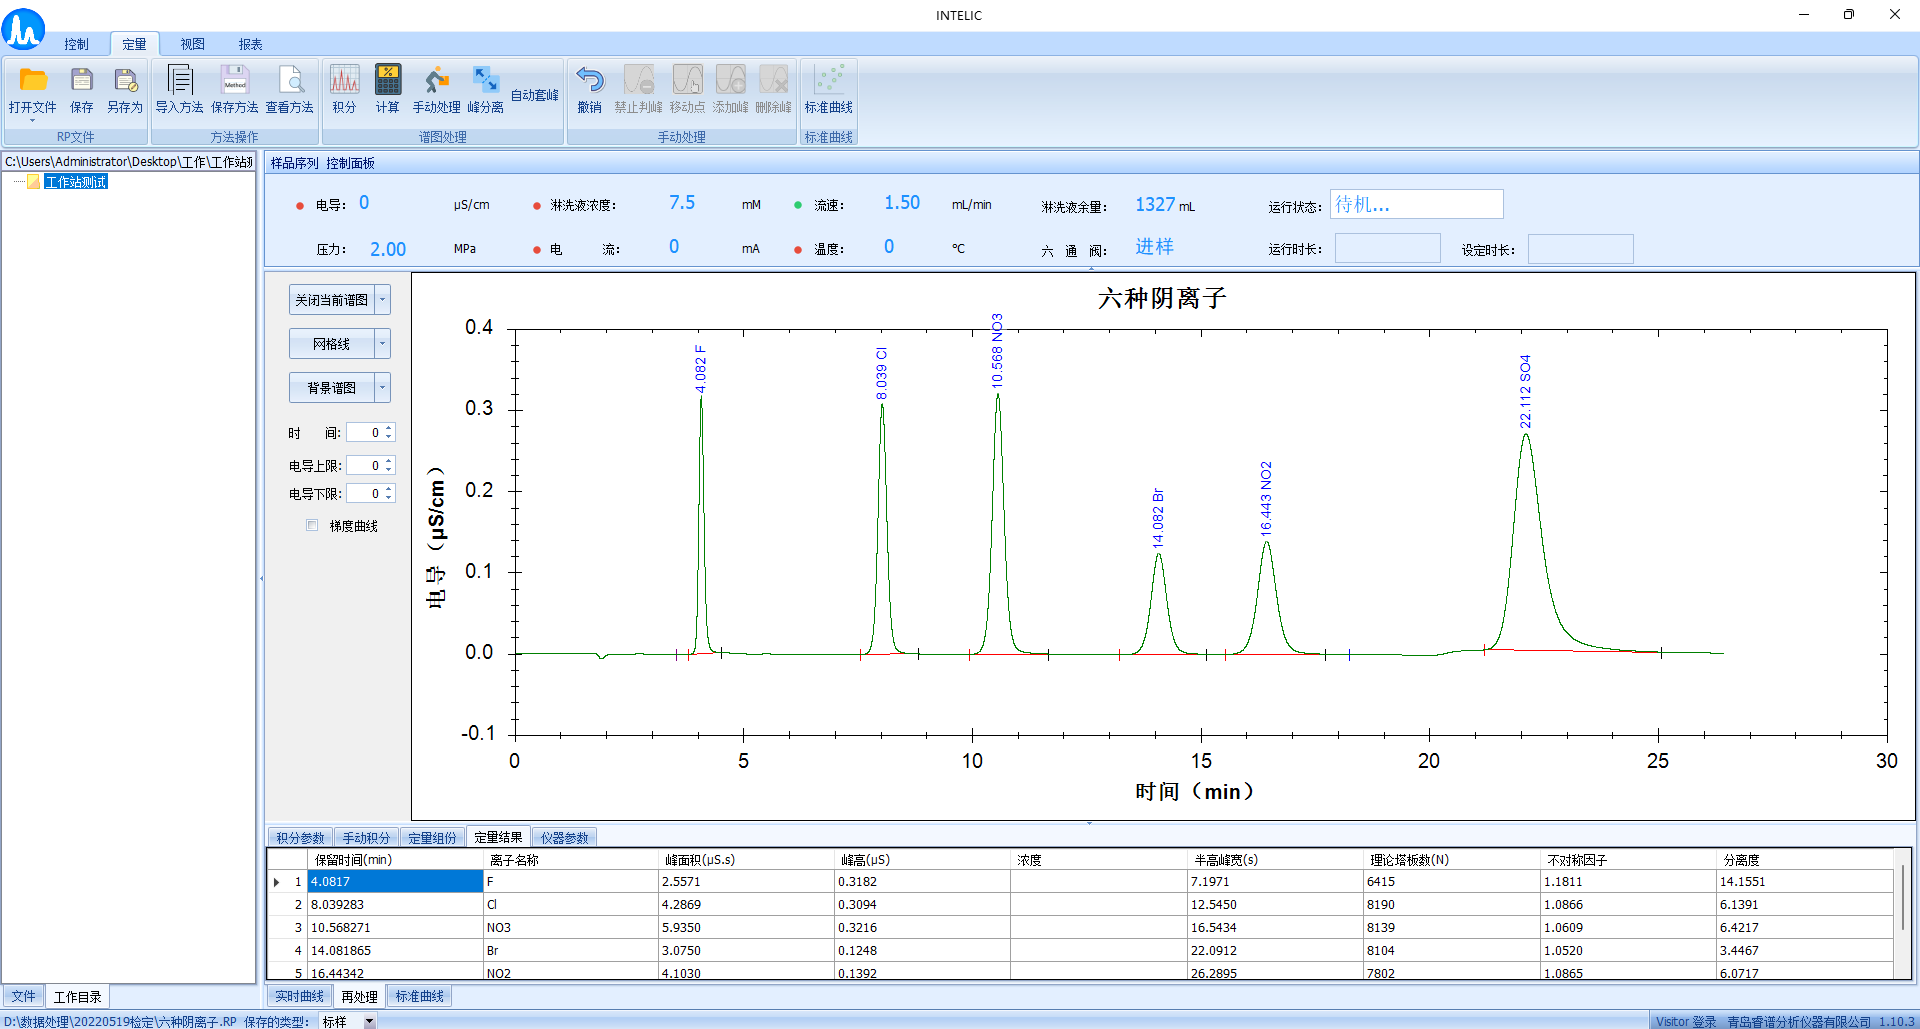
Task: Select the 工作目录 tab in left panel
Action: coord(77,996)
